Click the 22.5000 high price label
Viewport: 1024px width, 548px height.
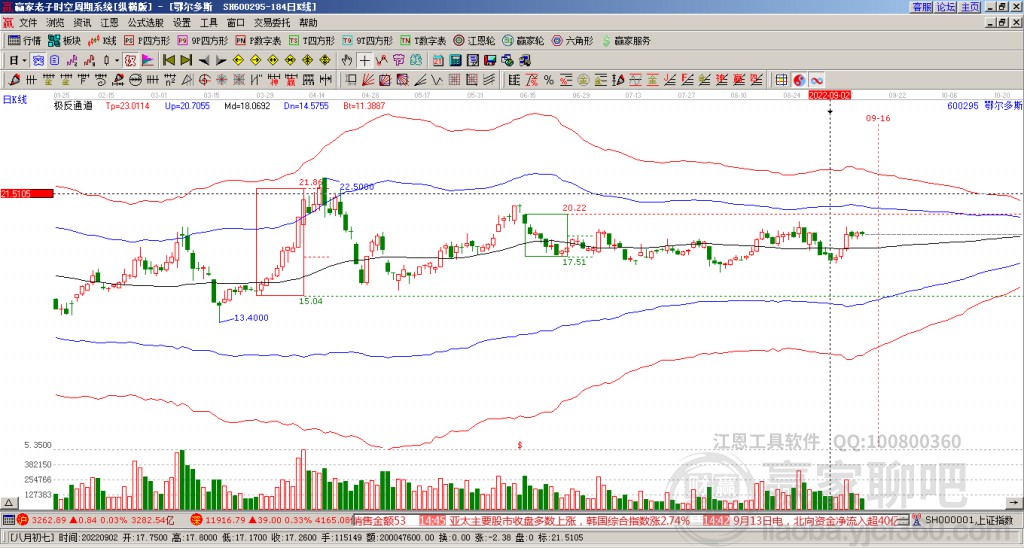coord(357,187)
